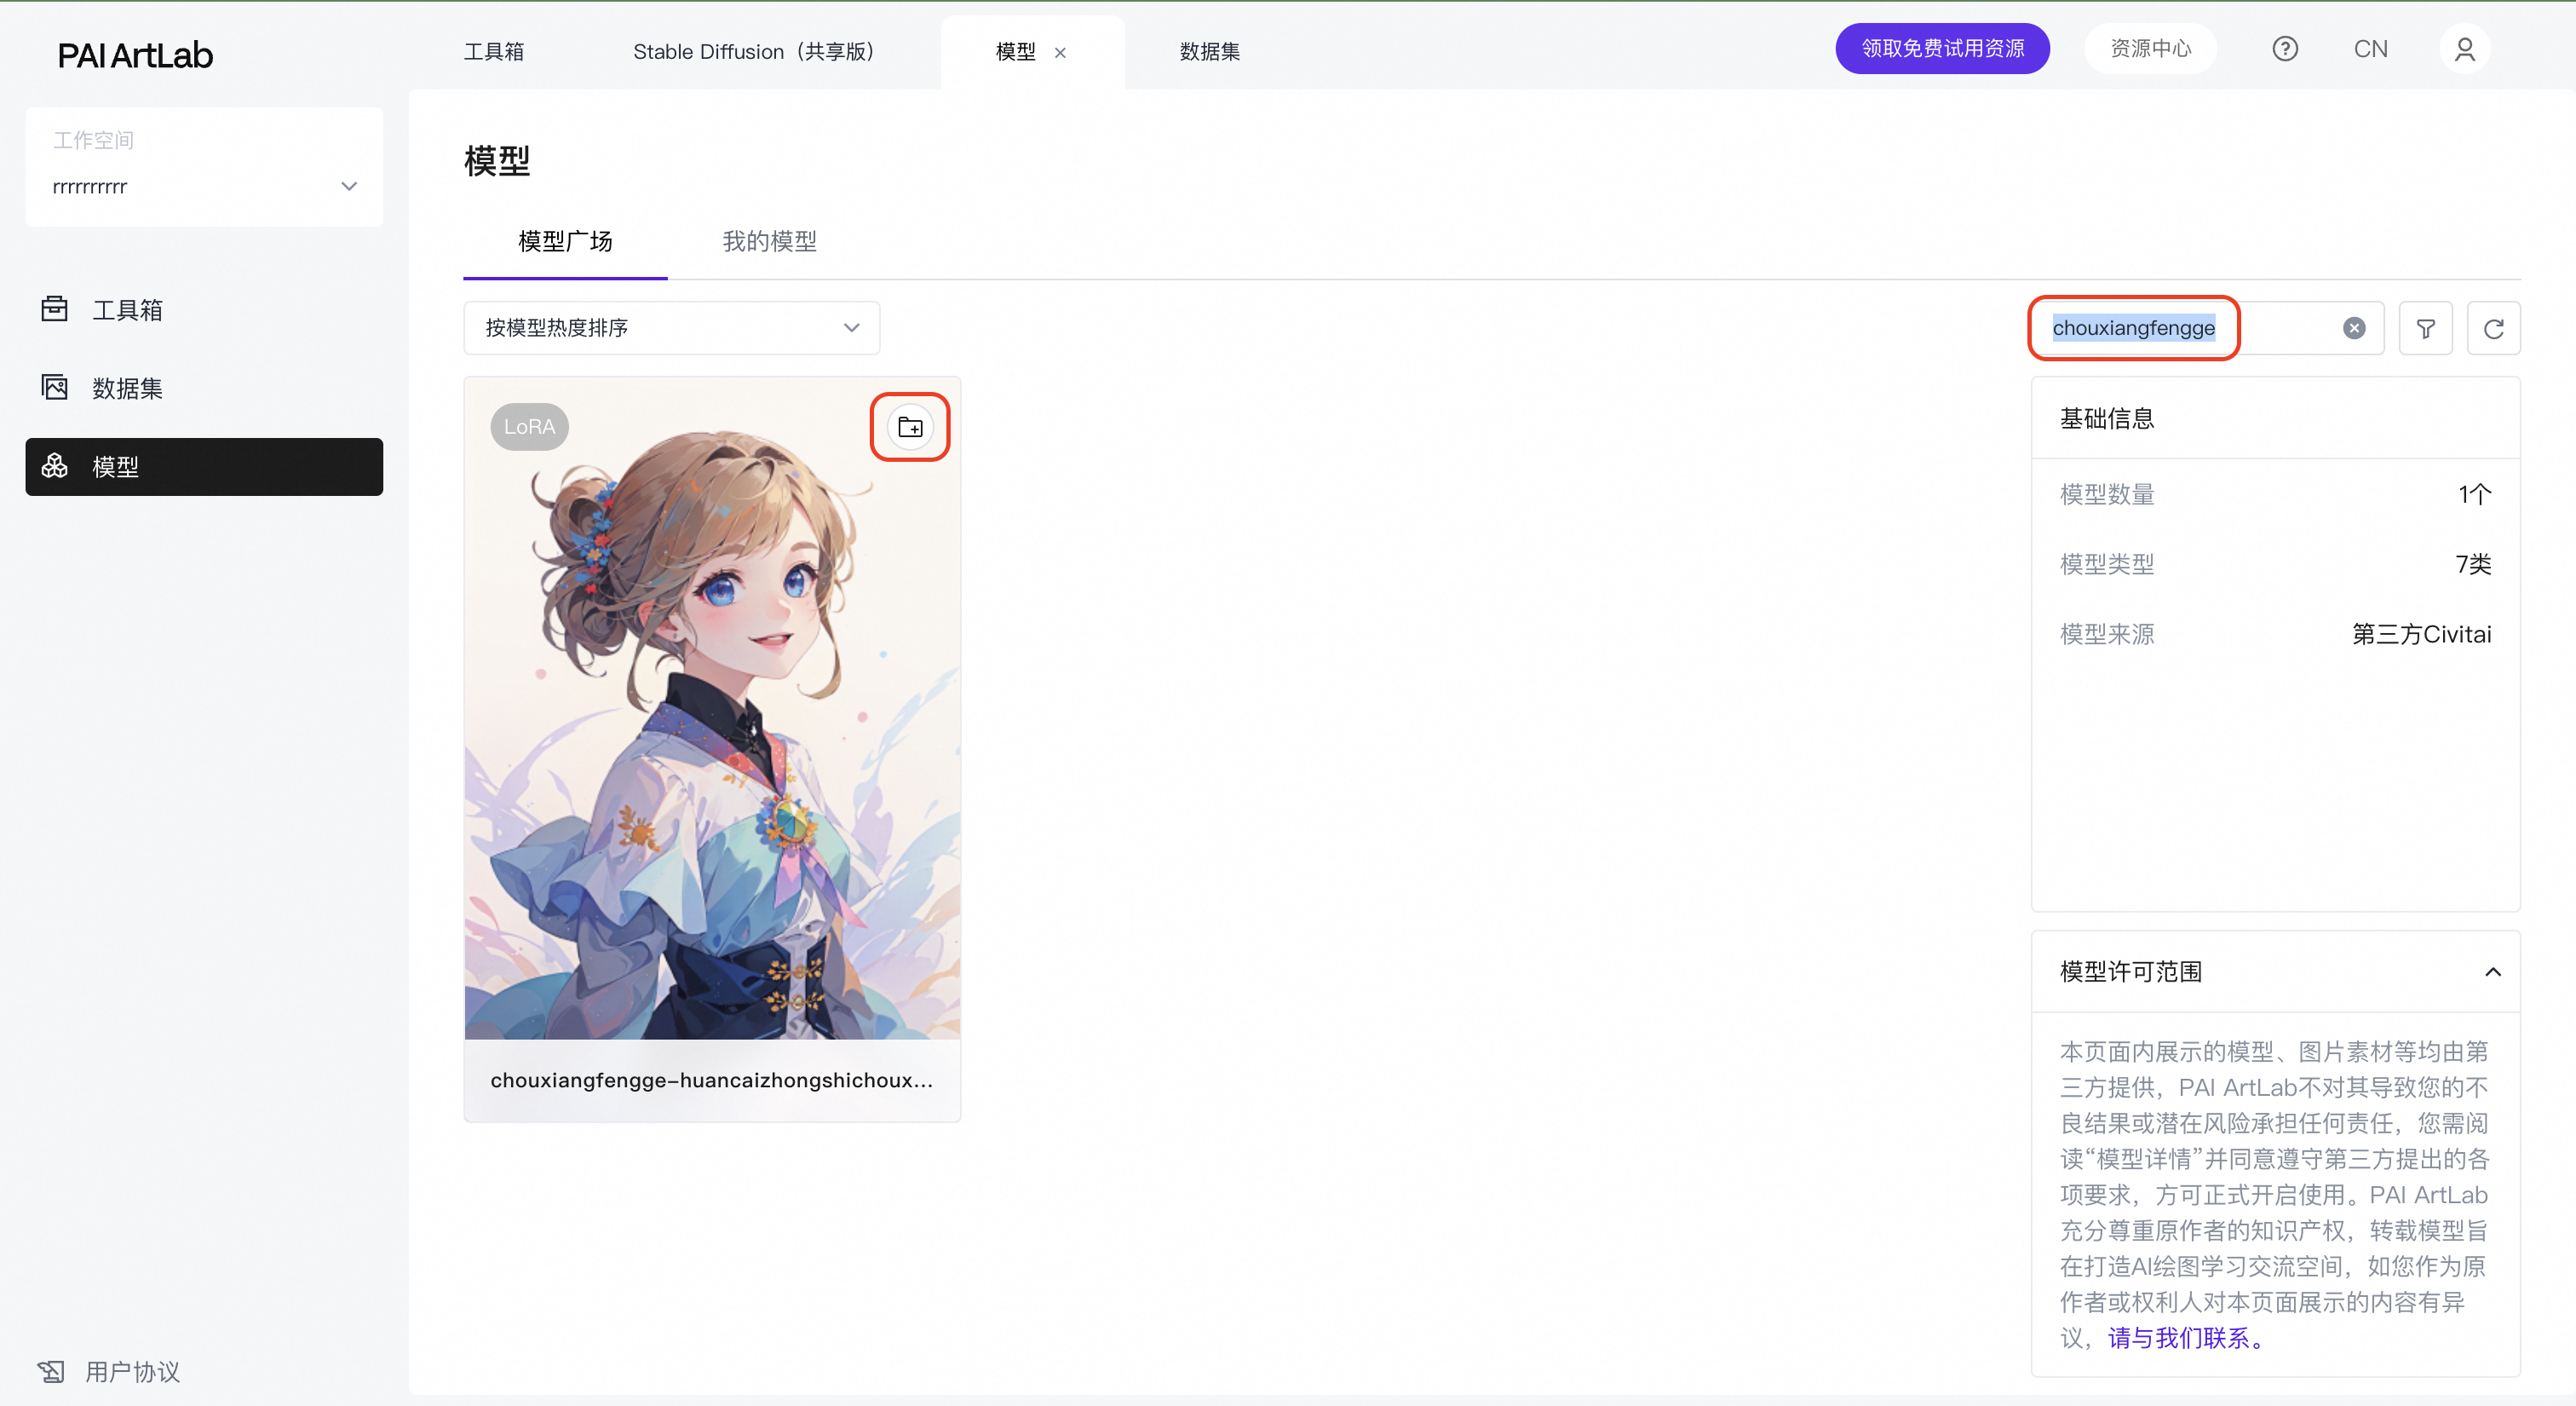Screen dimensions: 2576x1406
Task: Open the user profile avatar icon
Action: coord(2464,49)
